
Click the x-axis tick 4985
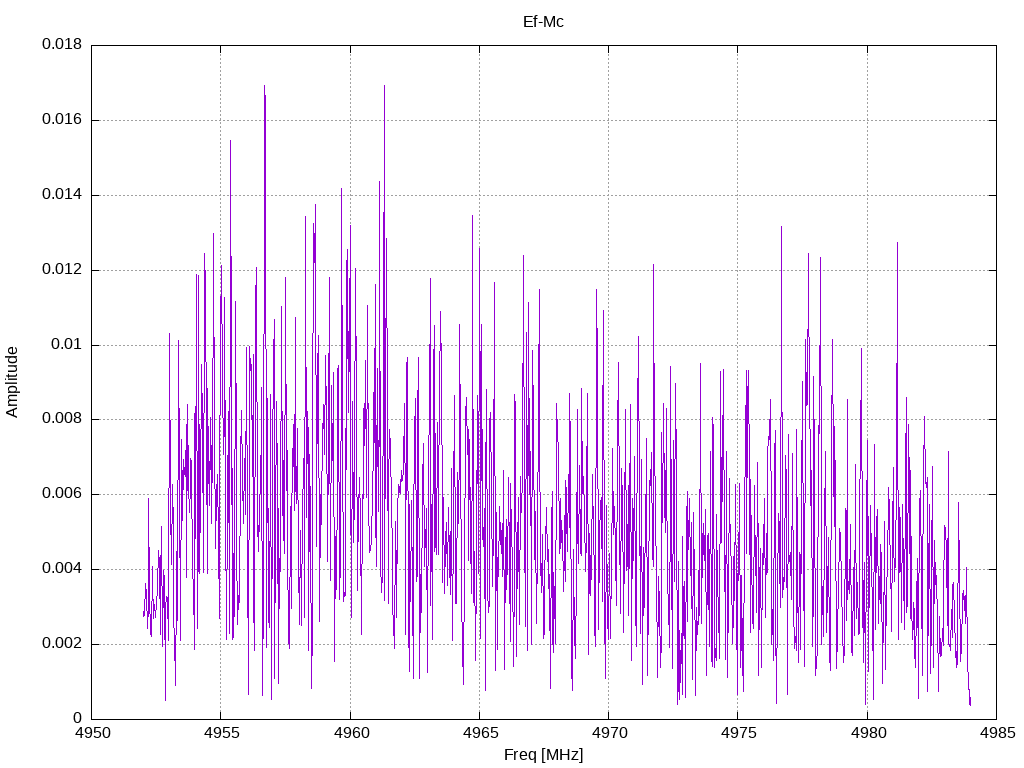click(997, 733)
